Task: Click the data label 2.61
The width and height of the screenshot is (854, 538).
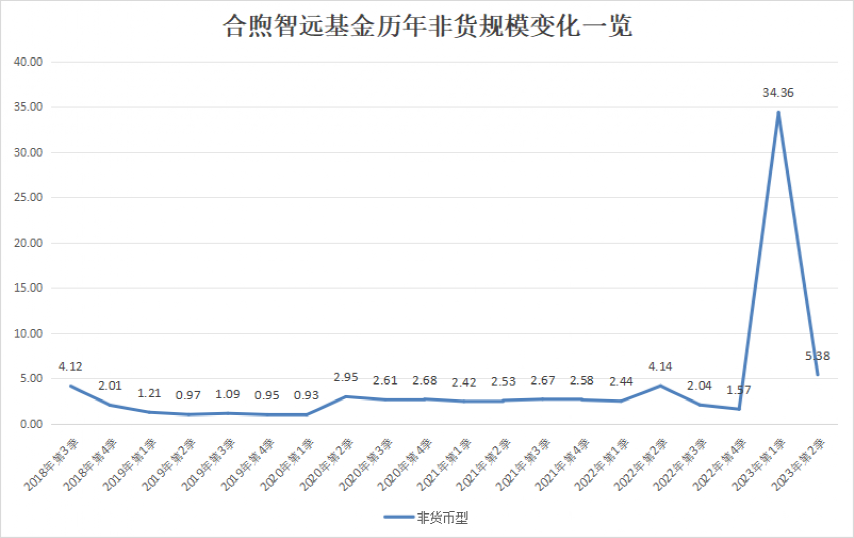Action: click(x=385, y=381)
